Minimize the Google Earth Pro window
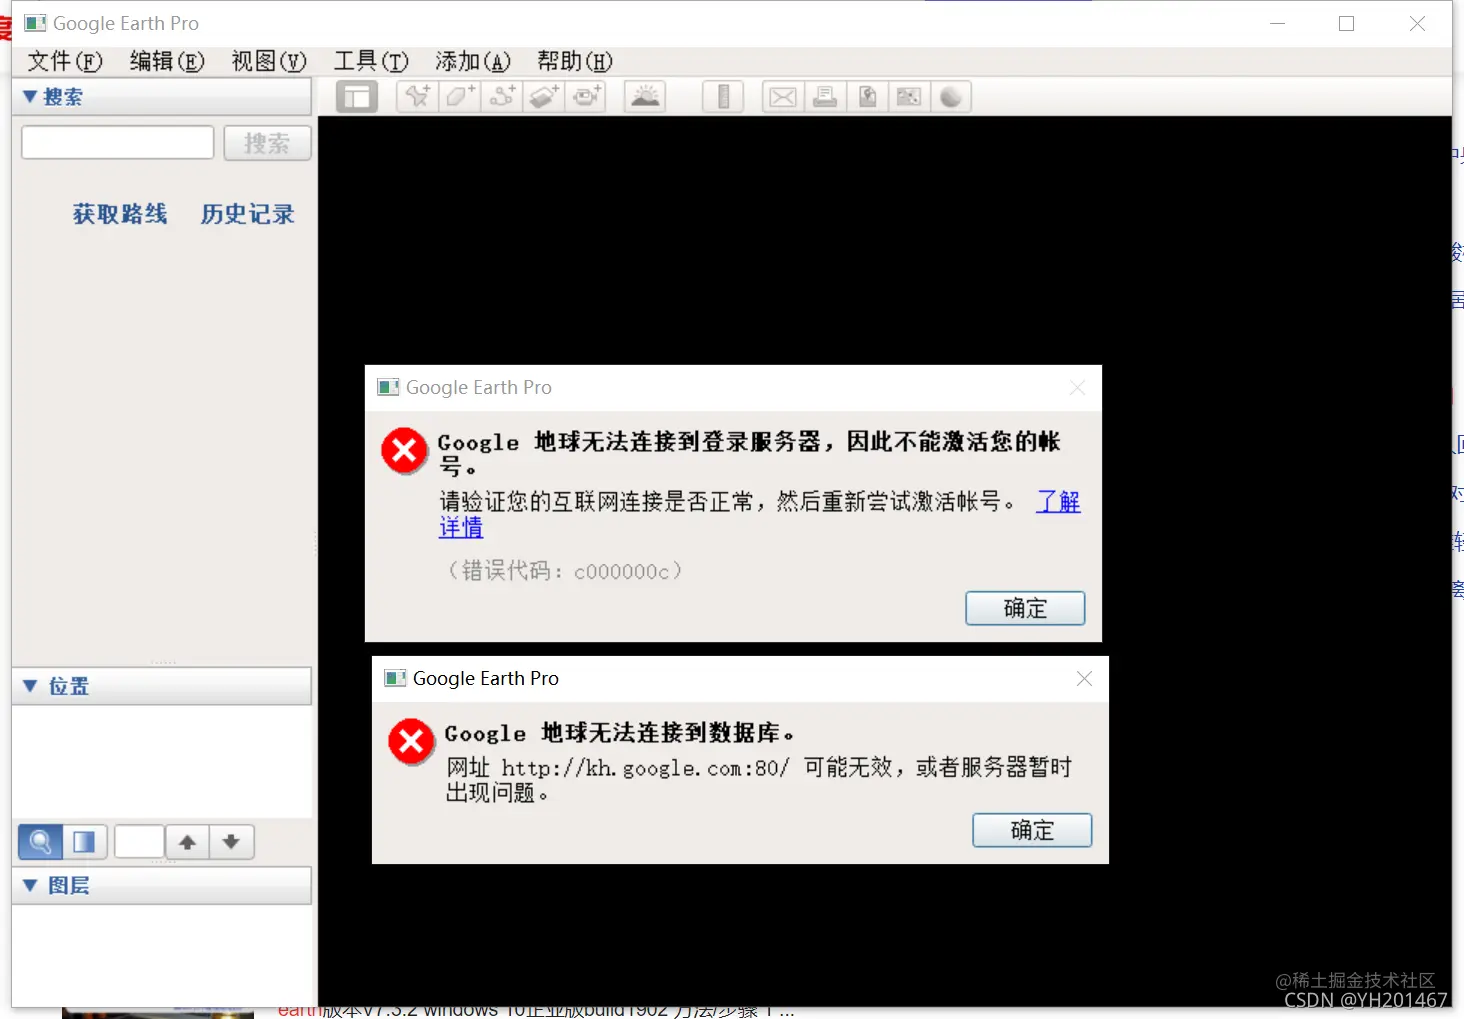1464x1019 pixels. (x=1277, y=24)
